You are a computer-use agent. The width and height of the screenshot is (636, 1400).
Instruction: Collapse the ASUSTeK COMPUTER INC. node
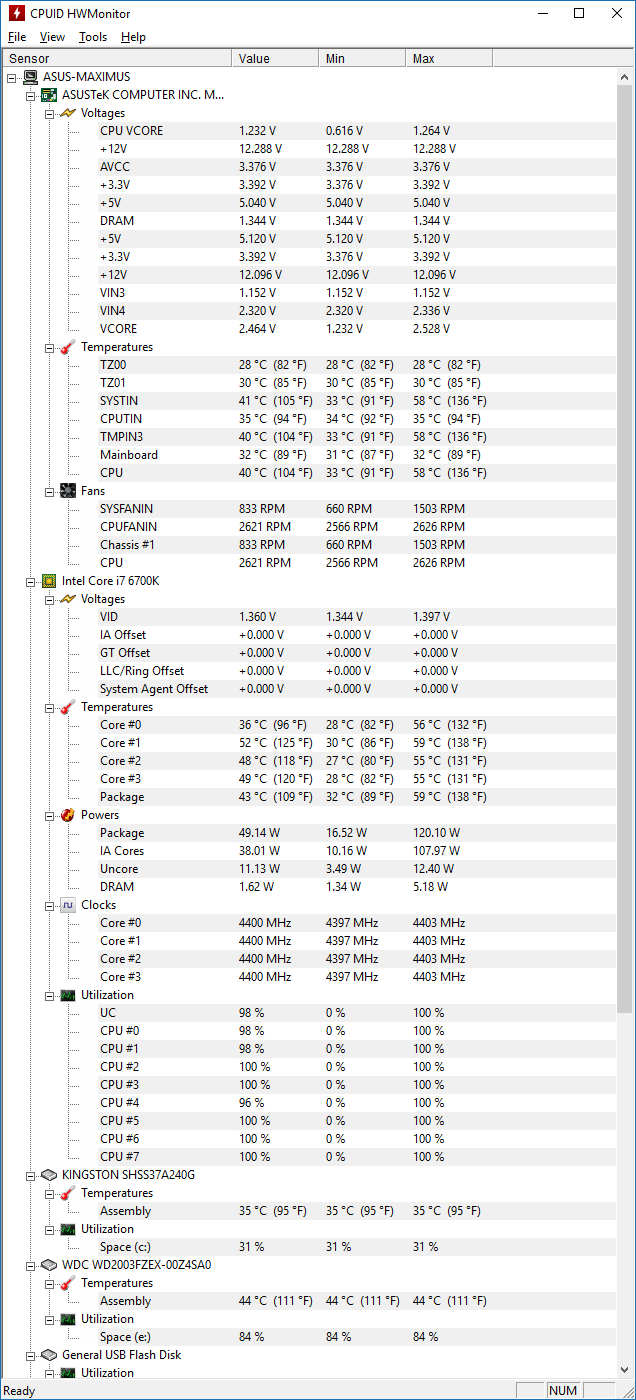click(30, 95)
